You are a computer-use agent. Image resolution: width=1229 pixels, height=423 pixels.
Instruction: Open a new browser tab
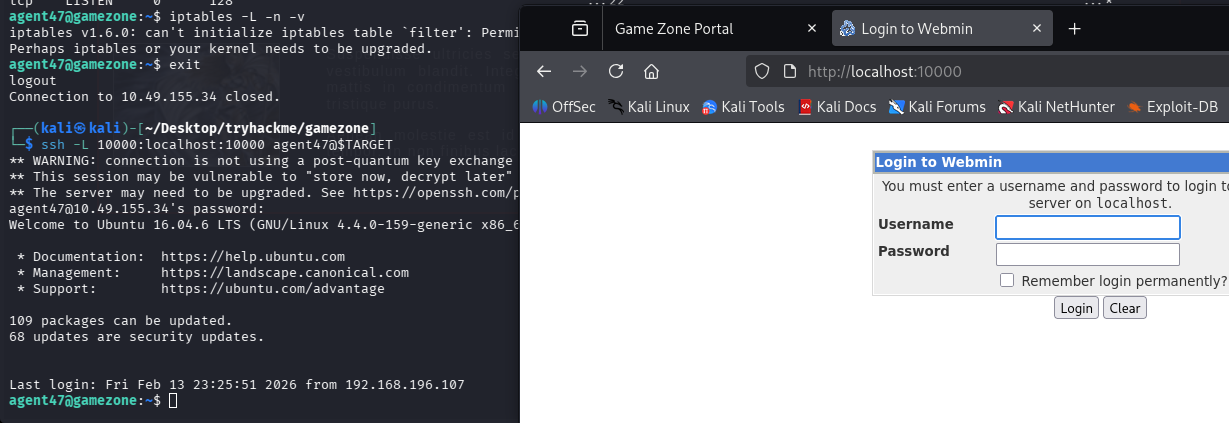(x=1075, y=29)
